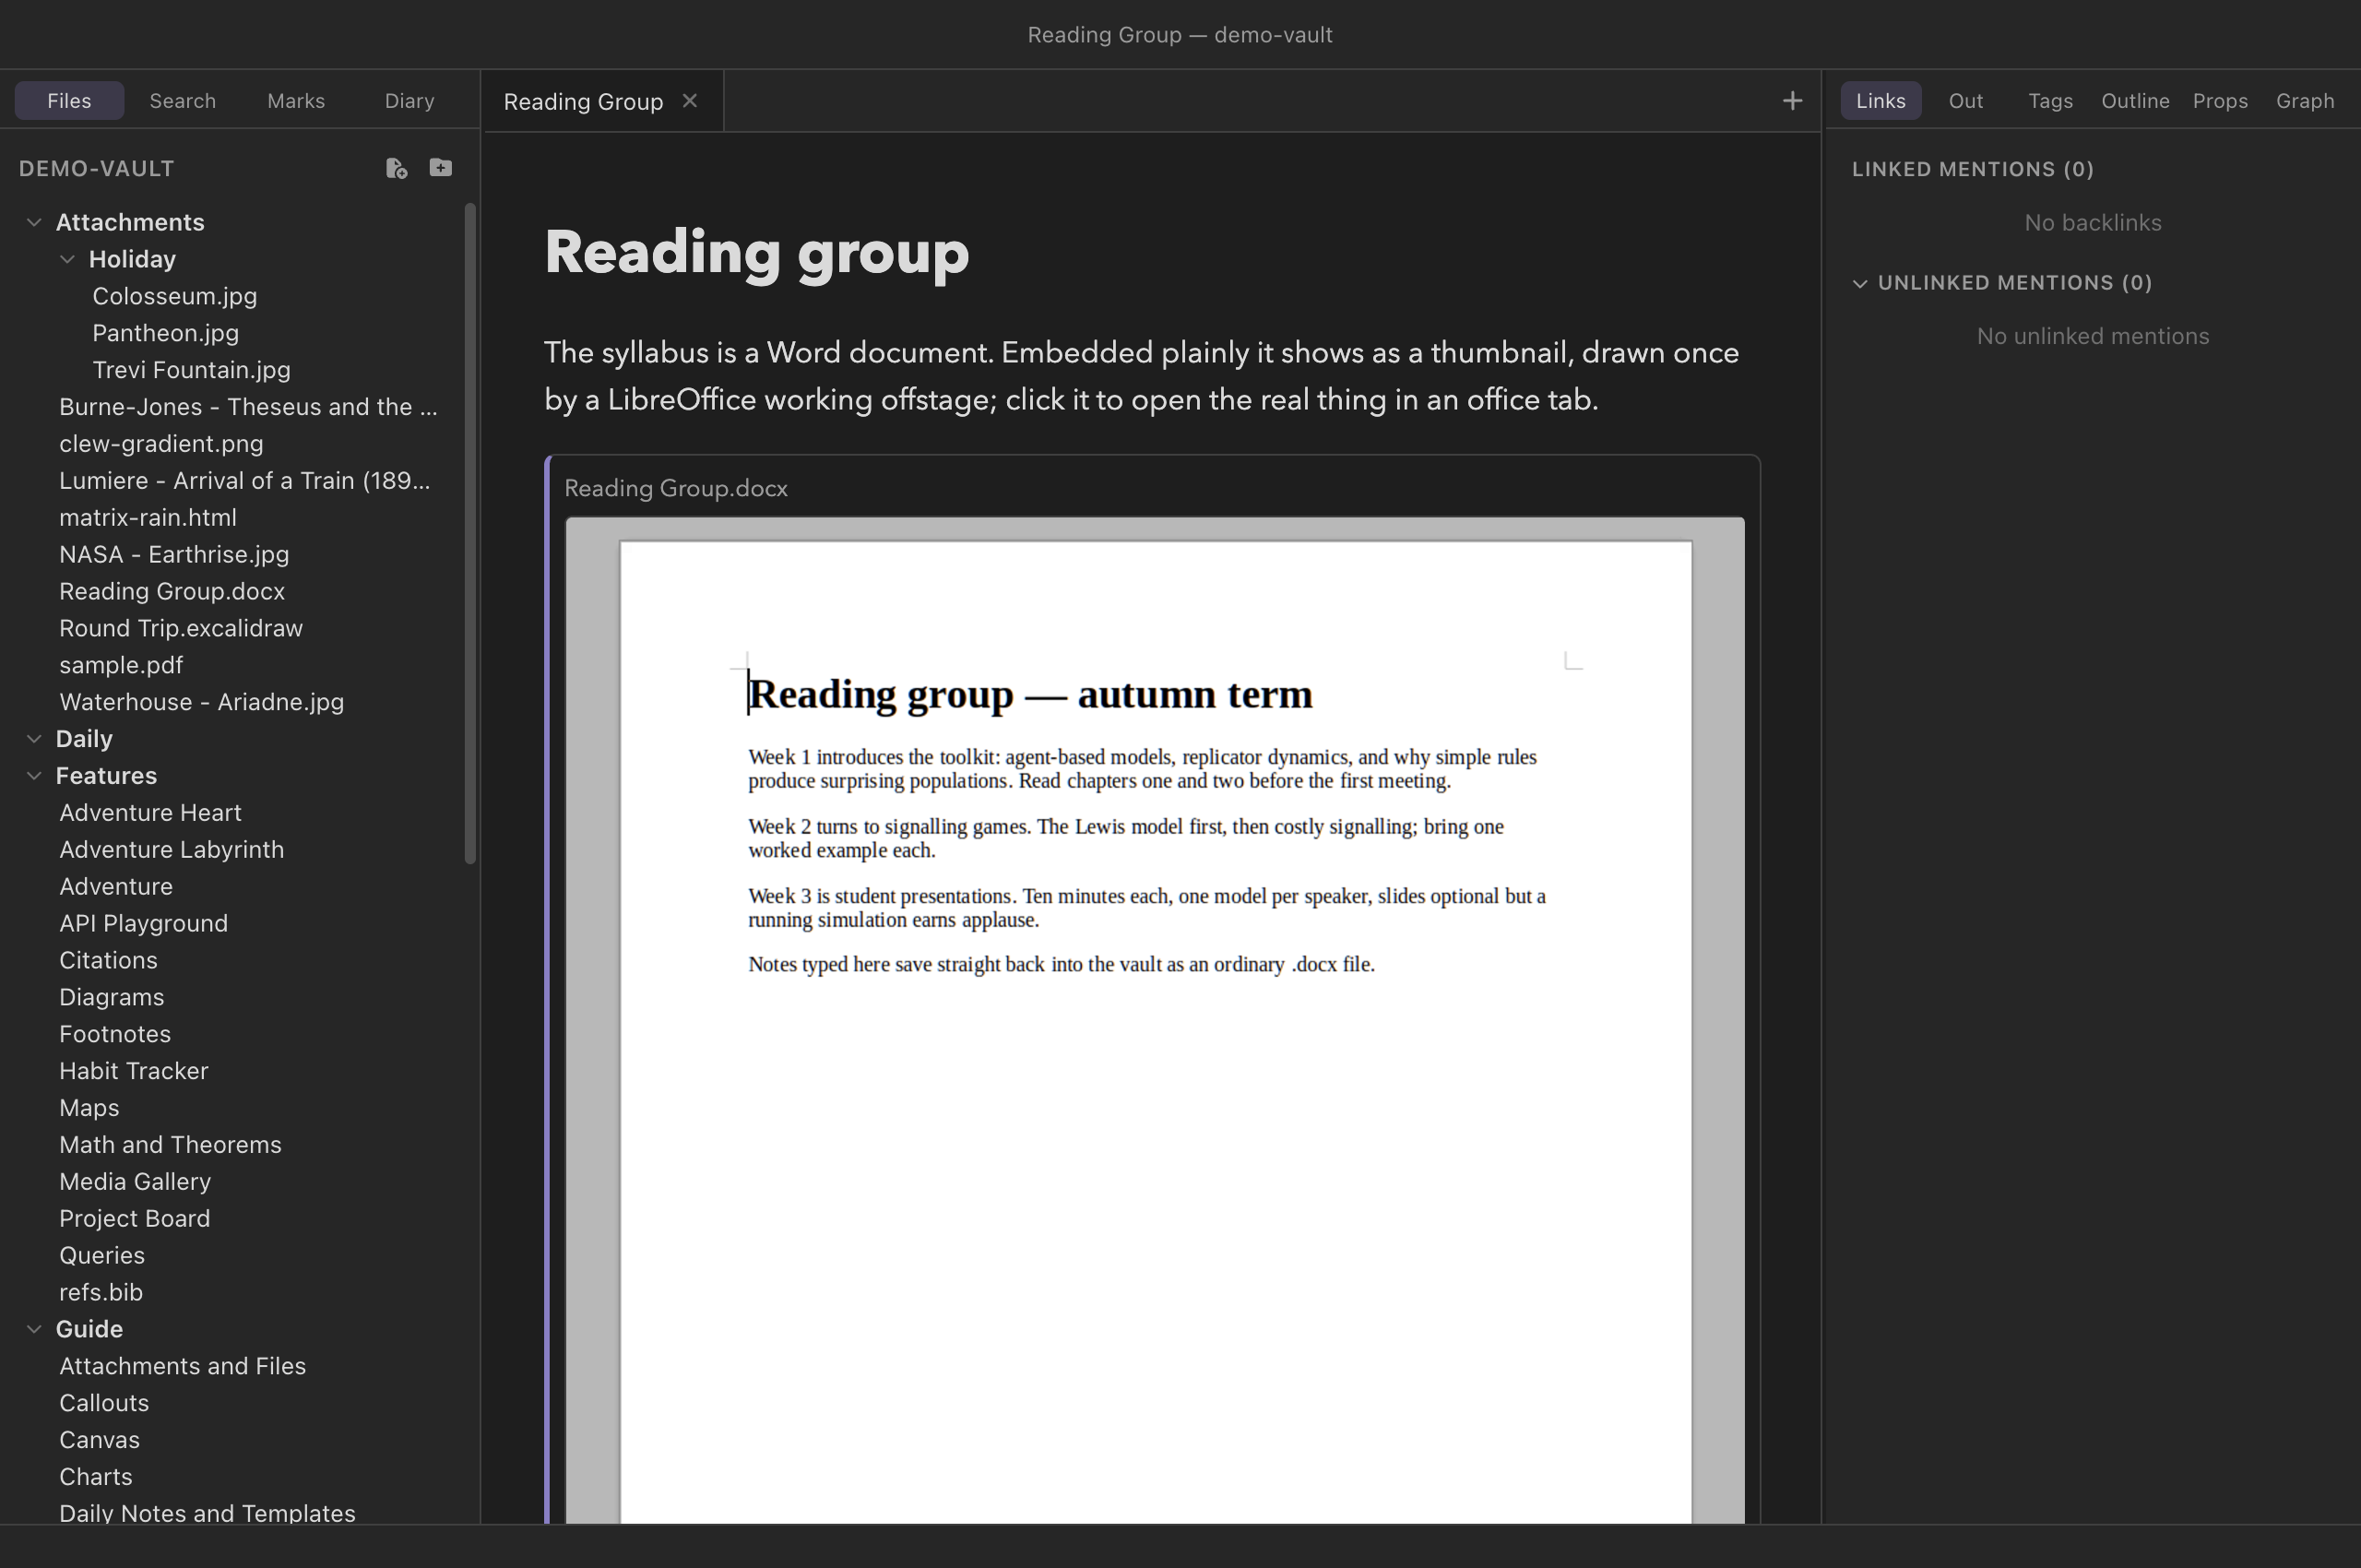Open the Math and Theorems note
Screen dimensions: 2361x1568
(170, 1145)
